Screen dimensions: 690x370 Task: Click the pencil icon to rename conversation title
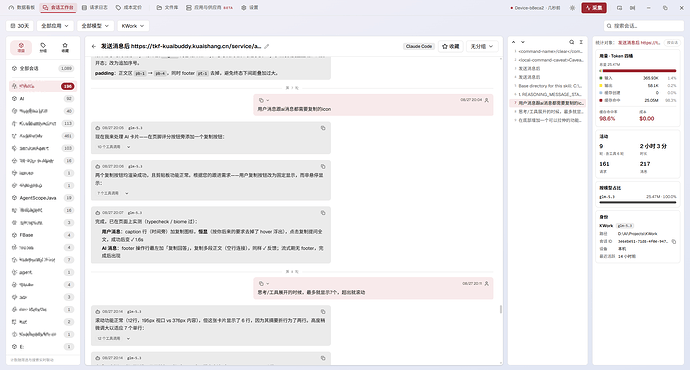click(267, 46)
